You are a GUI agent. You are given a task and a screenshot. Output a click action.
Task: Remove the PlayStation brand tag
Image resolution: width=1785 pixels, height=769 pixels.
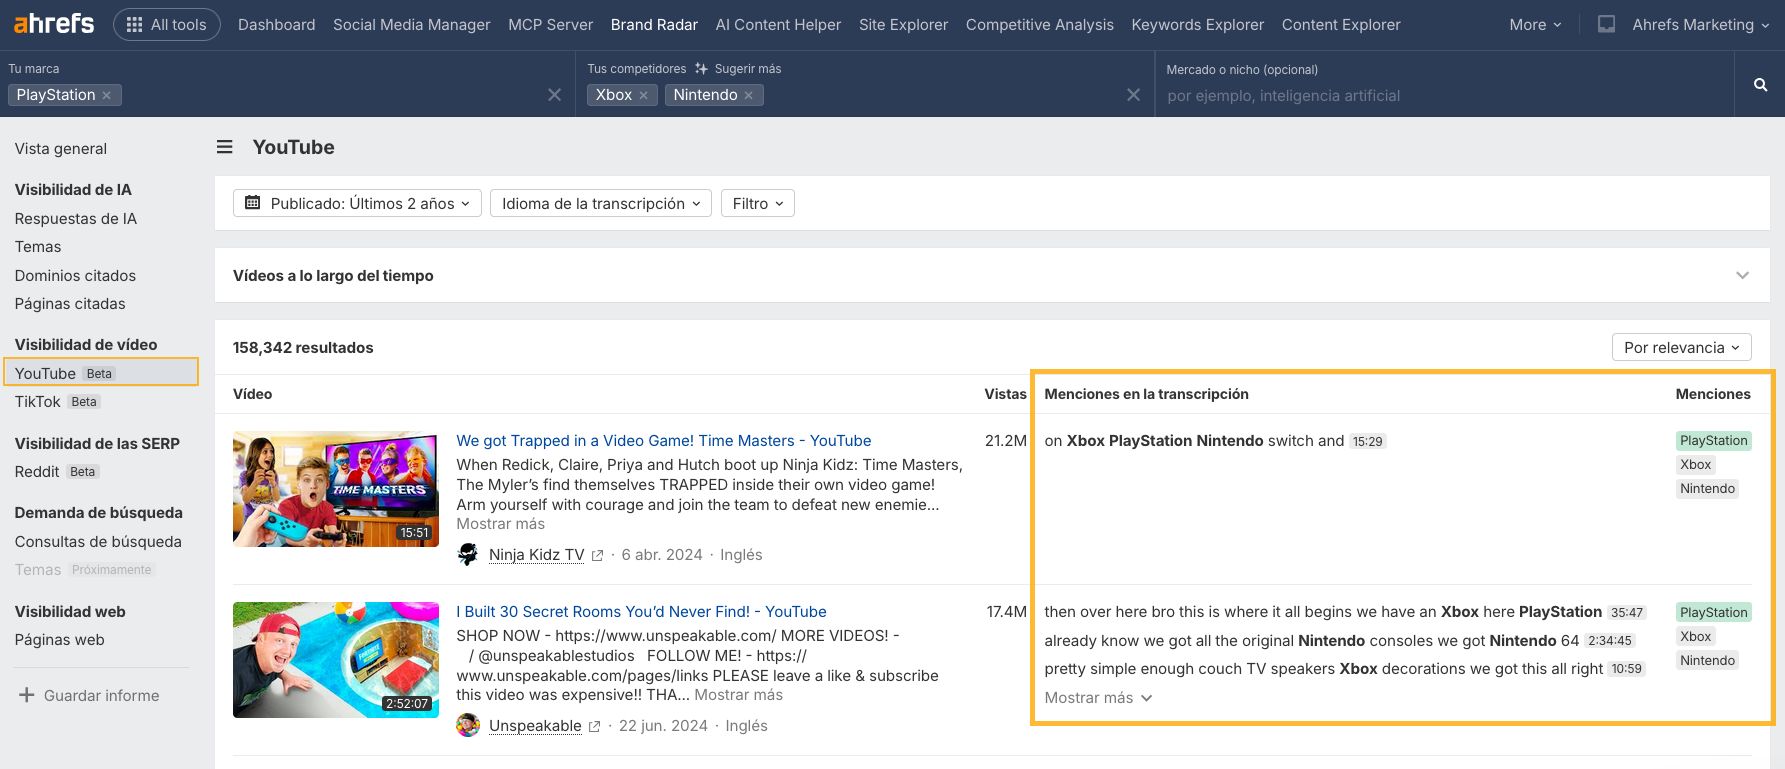click(x=106, y=95)
